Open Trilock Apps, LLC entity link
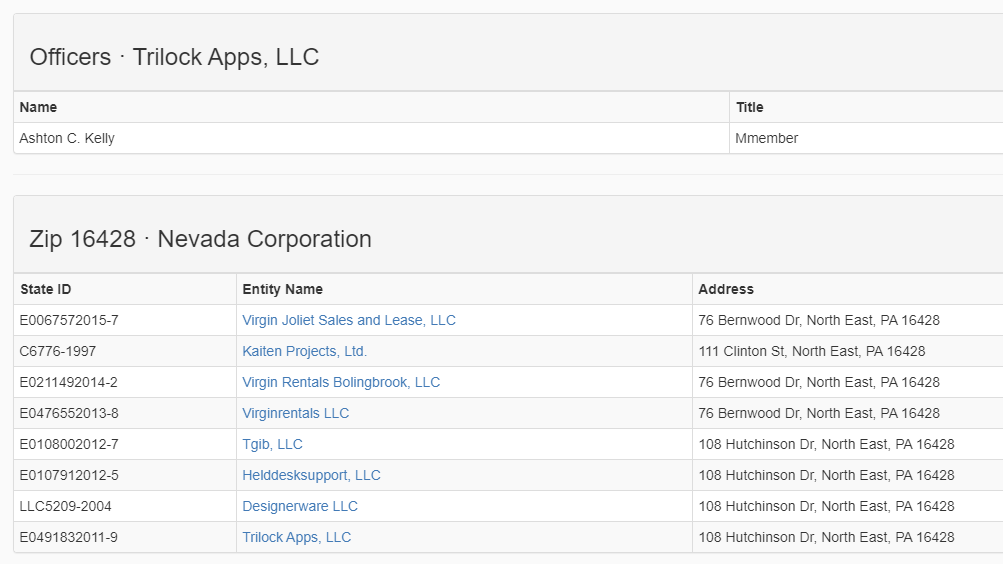 [x=297, y=537]
